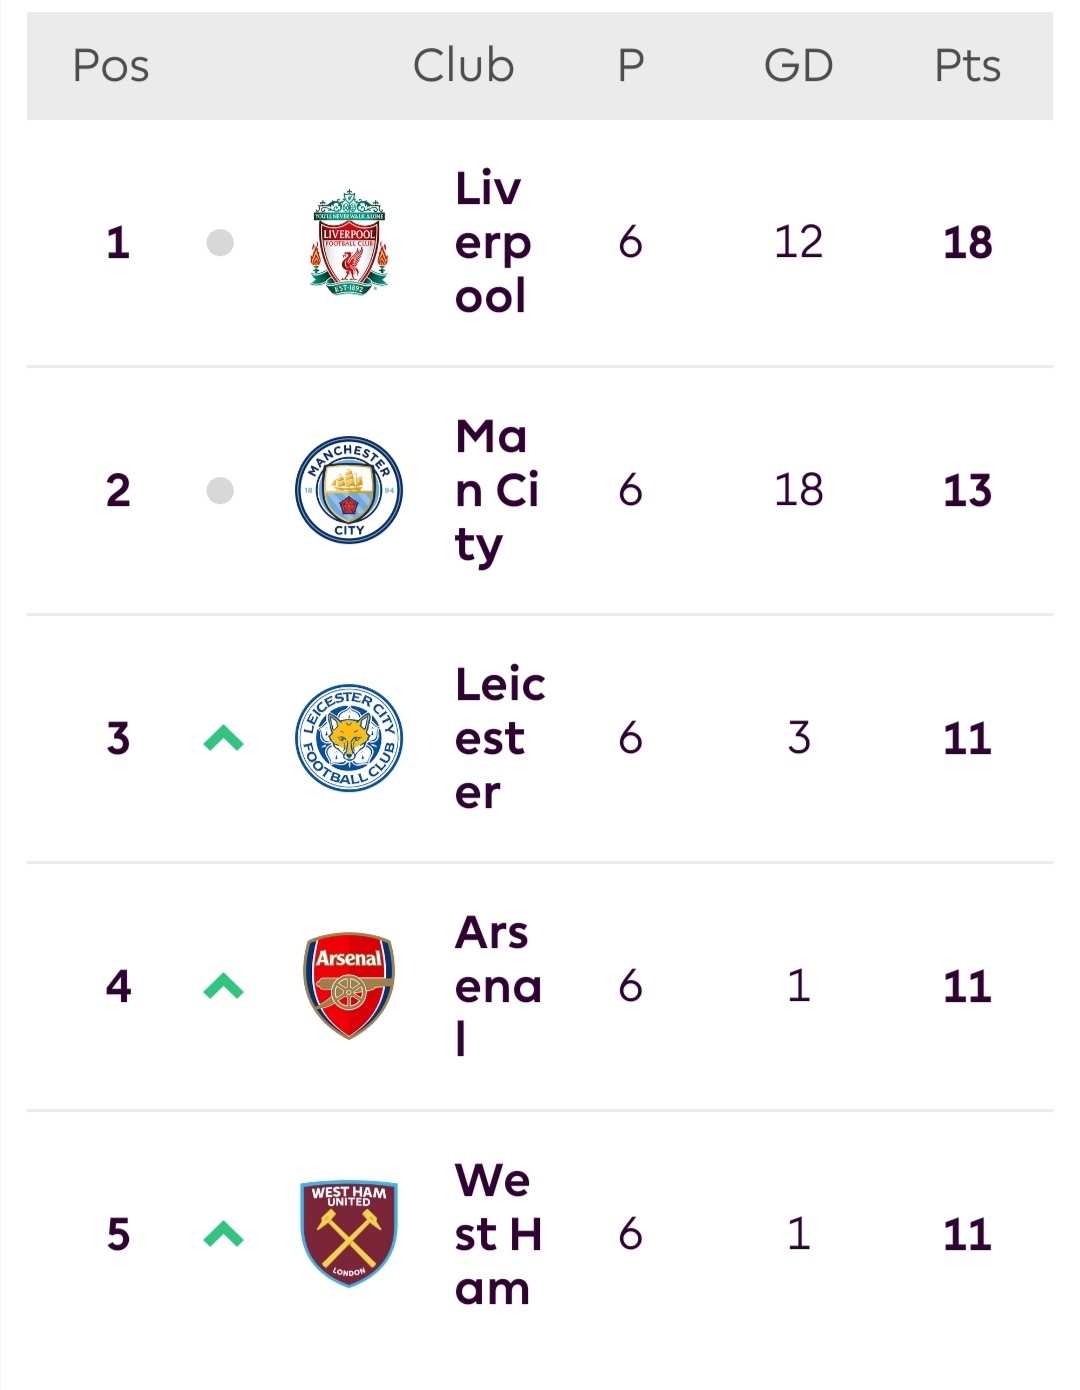This screenshot has width=1080, height=1390.
Task: Sort by the Club column header
Action: tap(464, 66)
